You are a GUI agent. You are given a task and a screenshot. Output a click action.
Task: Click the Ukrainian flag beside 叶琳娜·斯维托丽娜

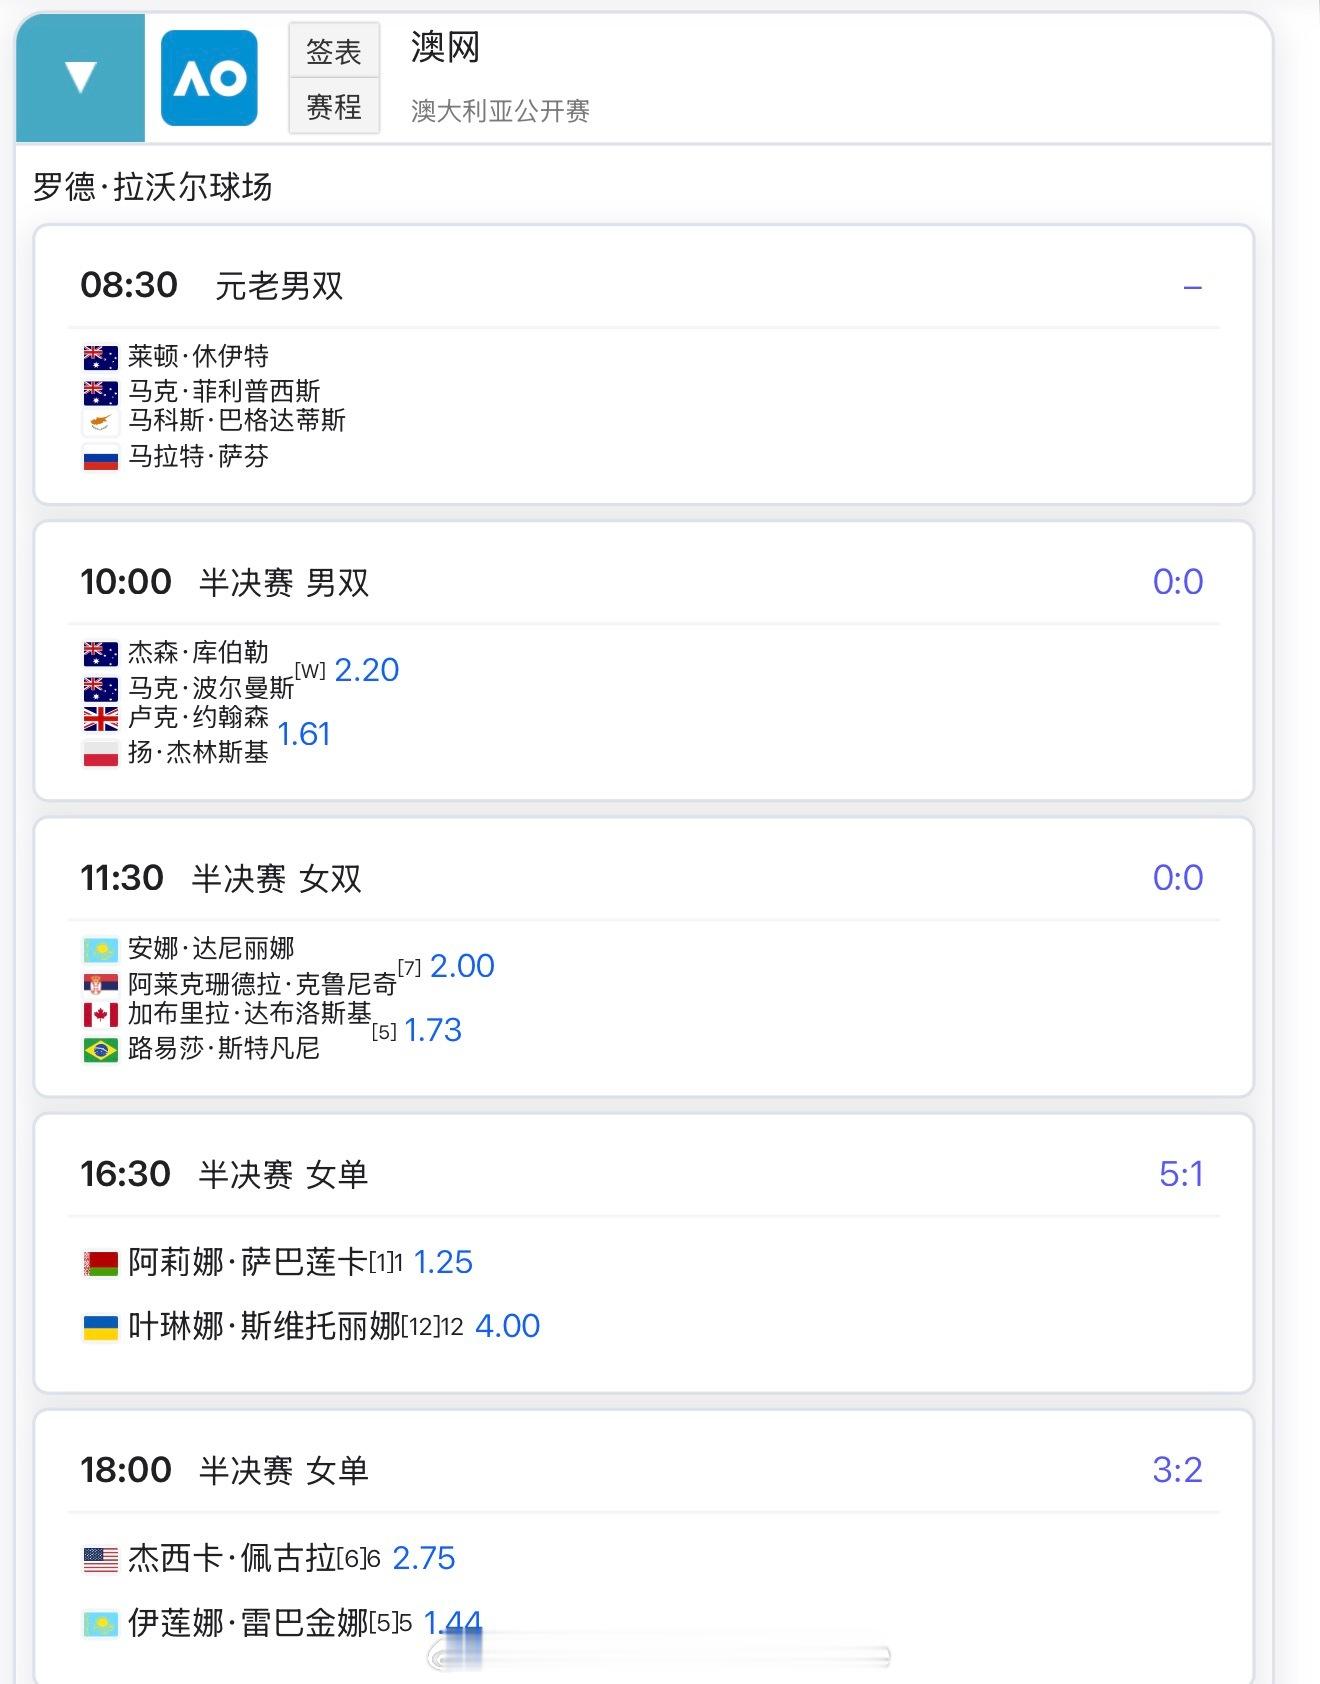[x=100, y=1327]
